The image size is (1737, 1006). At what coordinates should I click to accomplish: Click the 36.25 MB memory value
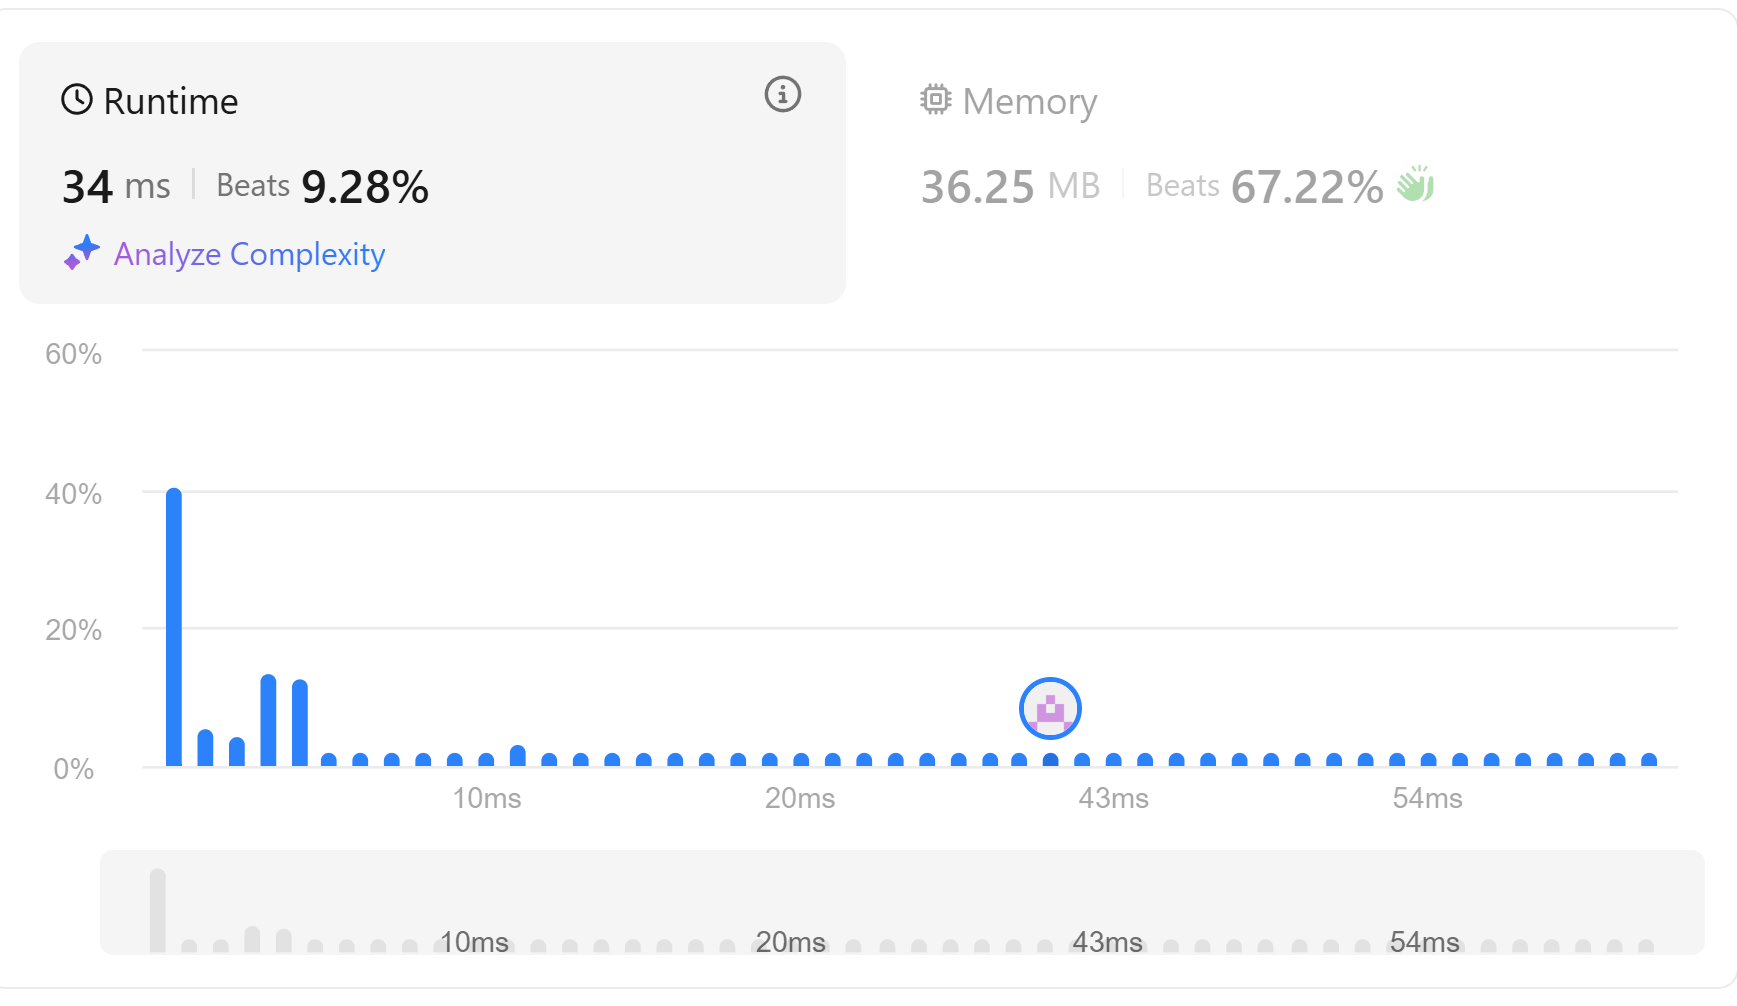point(1010,187)
